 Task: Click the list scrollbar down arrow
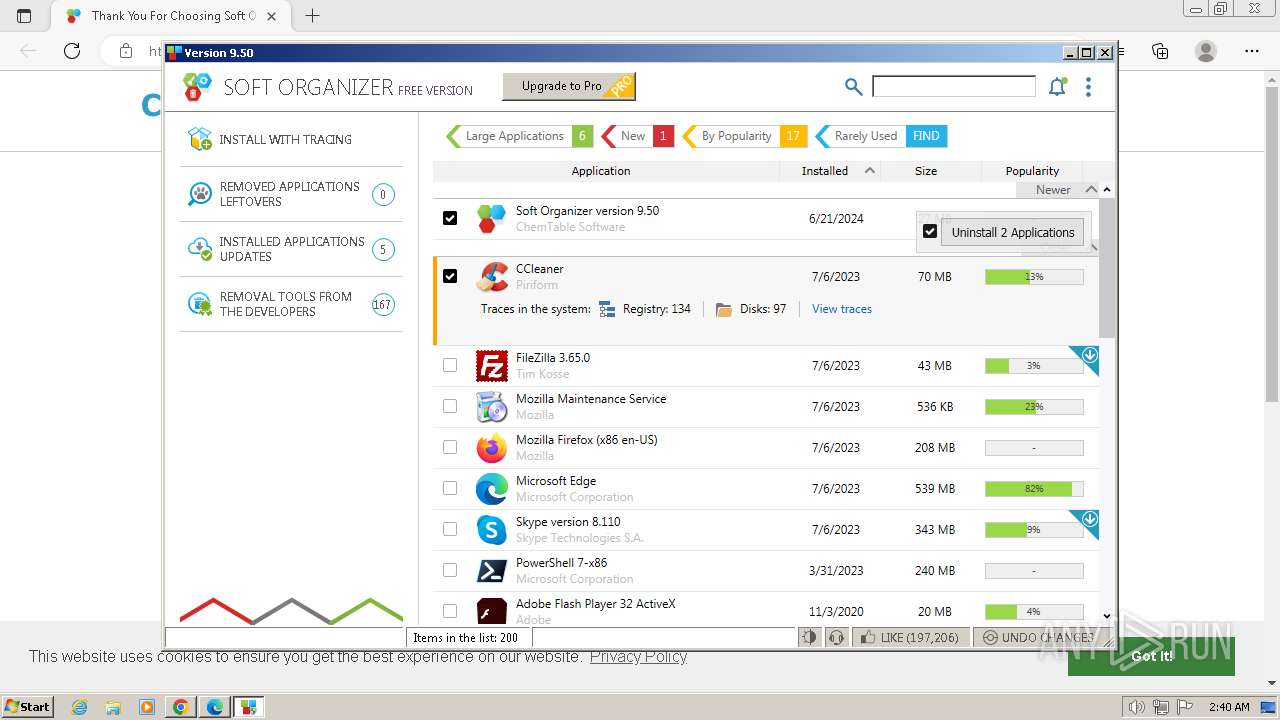1106,617
